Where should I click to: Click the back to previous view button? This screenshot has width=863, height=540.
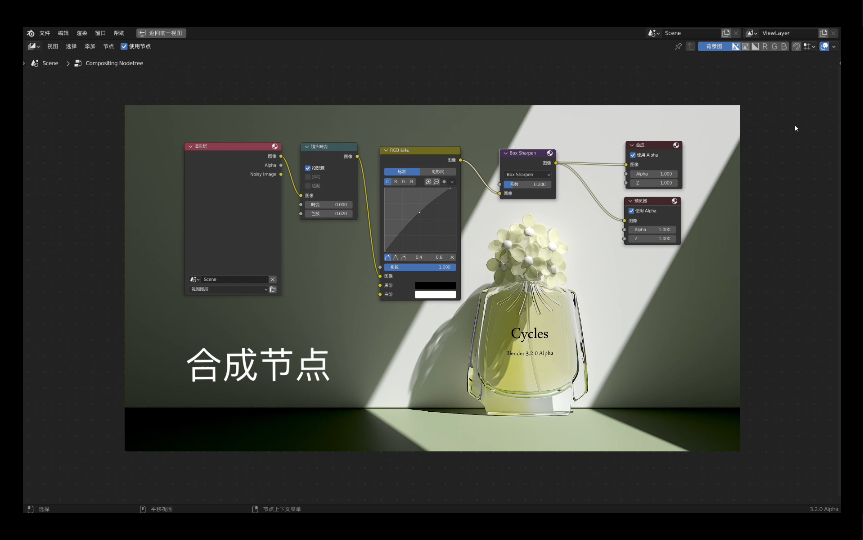tap(161, 34)
